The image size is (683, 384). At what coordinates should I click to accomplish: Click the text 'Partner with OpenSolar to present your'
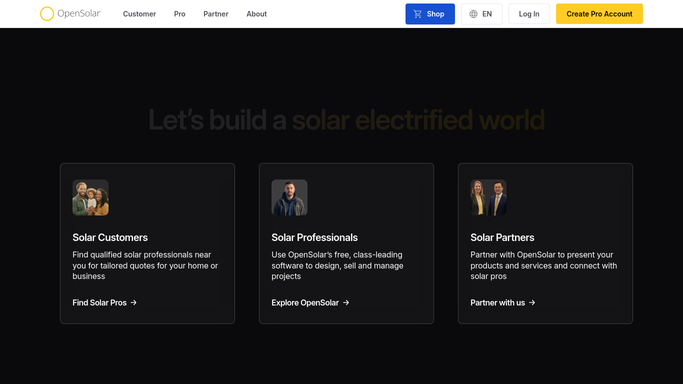pos(541,255)
